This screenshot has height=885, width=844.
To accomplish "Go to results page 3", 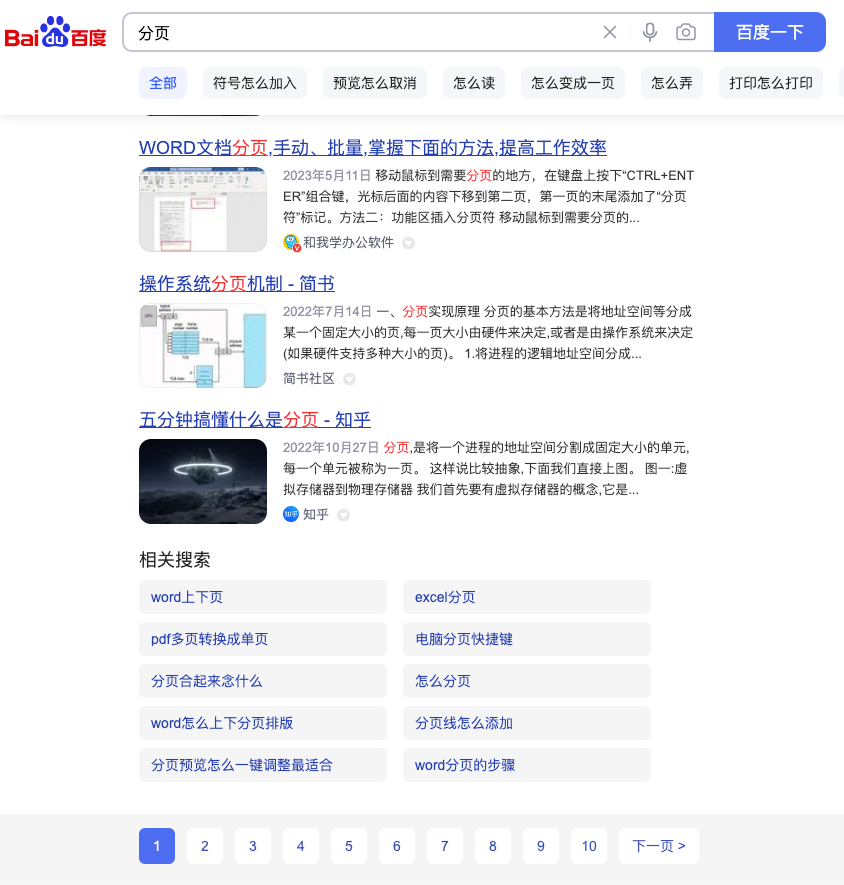I will [253, 846].
